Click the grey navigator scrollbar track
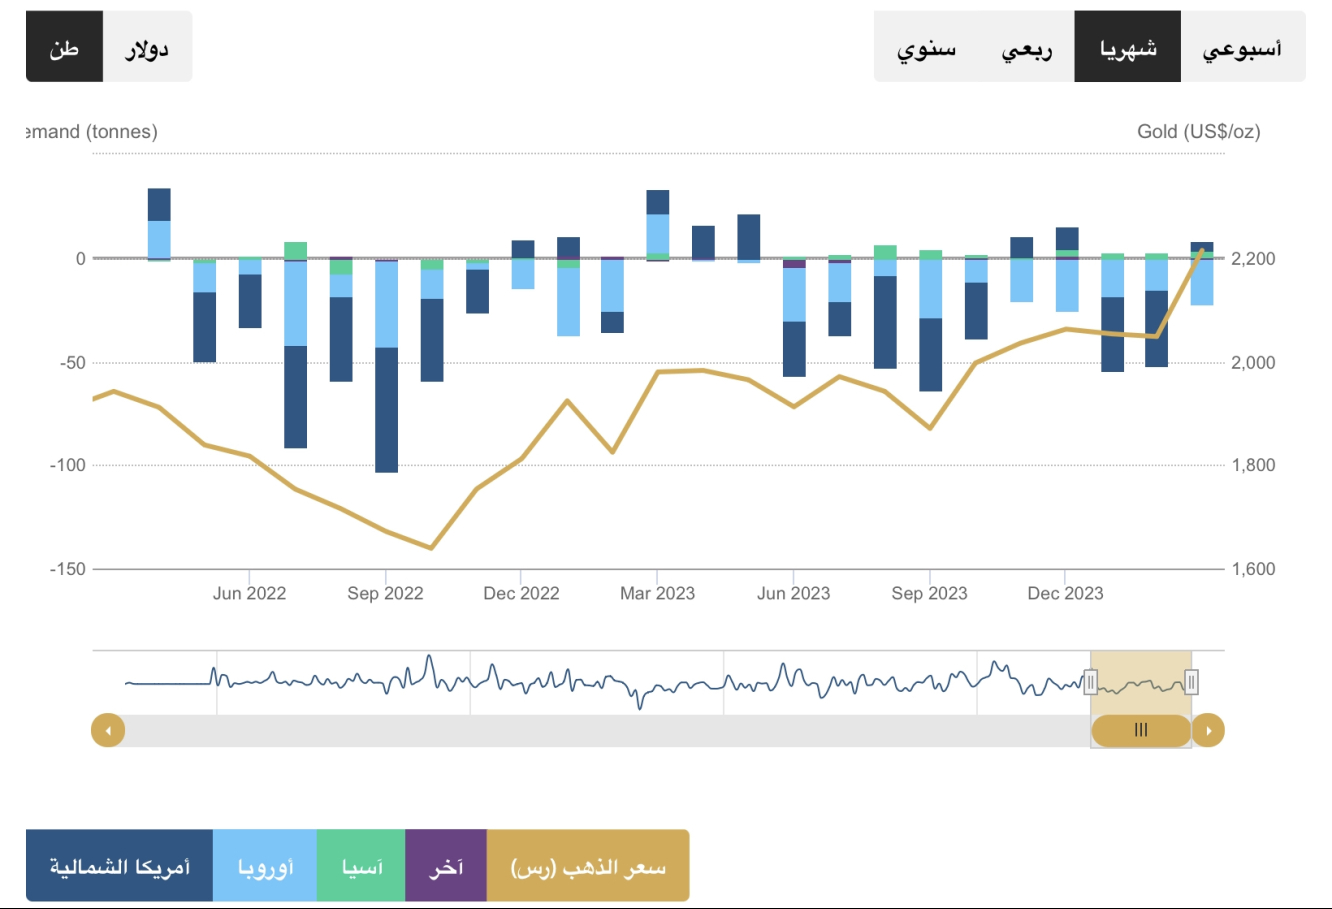This screenshot has height=909, width=1332. coord(607,731)
